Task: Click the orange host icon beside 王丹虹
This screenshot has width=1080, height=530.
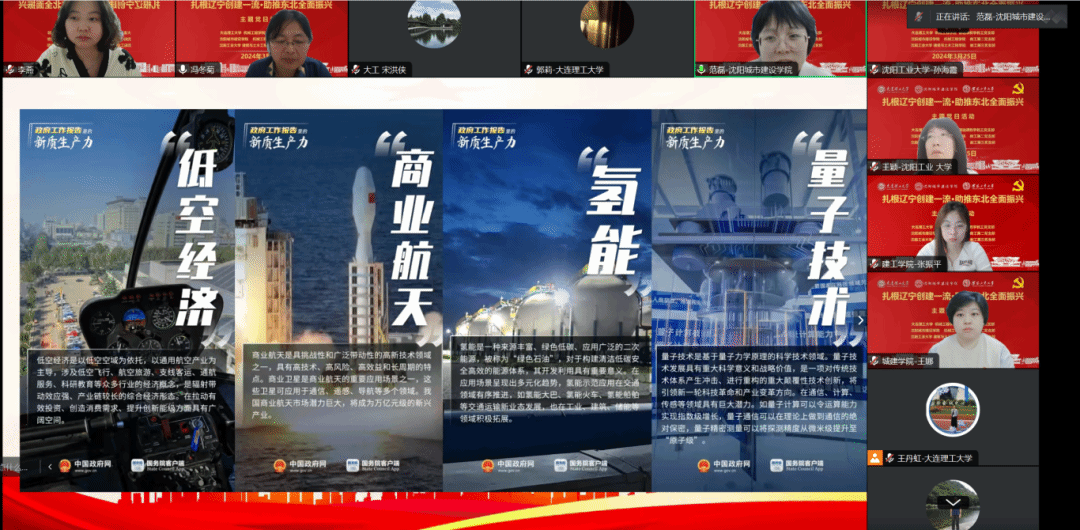Action: click(875, 458)
